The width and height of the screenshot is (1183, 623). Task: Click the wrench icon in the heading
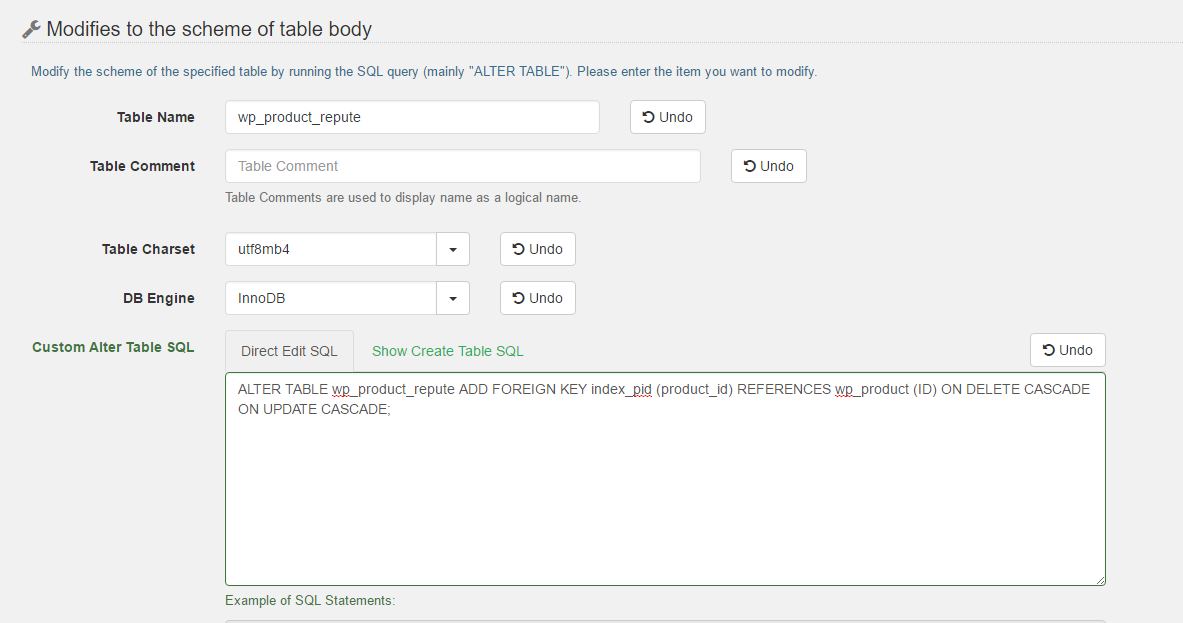click(x=31, y=30)
